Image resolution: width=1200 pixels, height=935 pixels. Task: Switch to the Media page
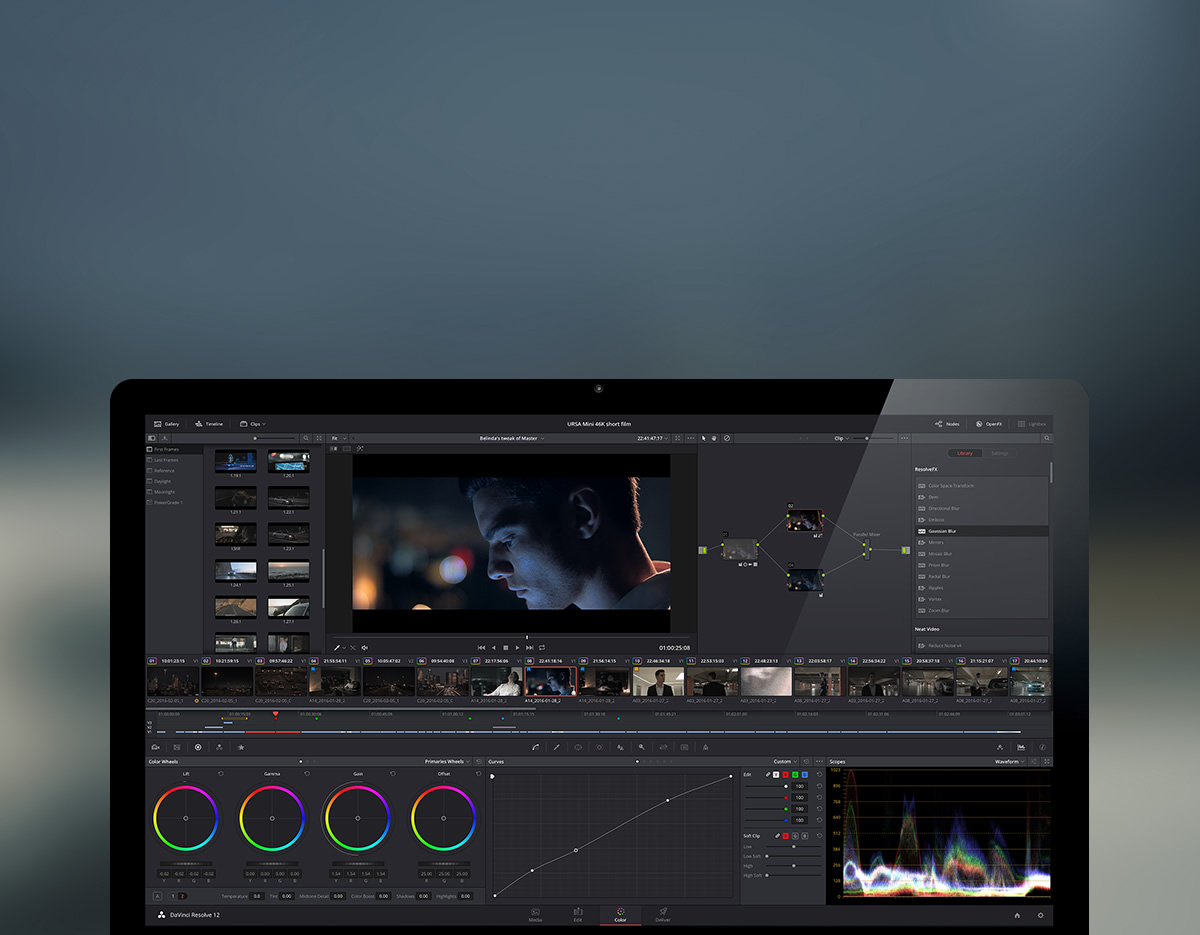point(536,916)
